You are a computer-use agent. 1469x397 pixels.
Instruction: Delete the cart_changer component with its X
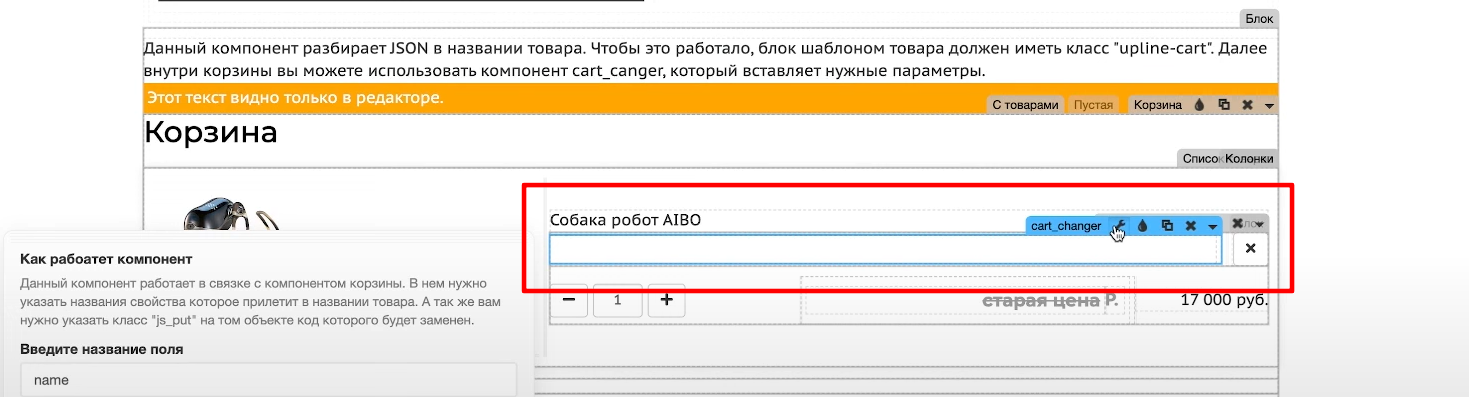(x=1190, y=226)
